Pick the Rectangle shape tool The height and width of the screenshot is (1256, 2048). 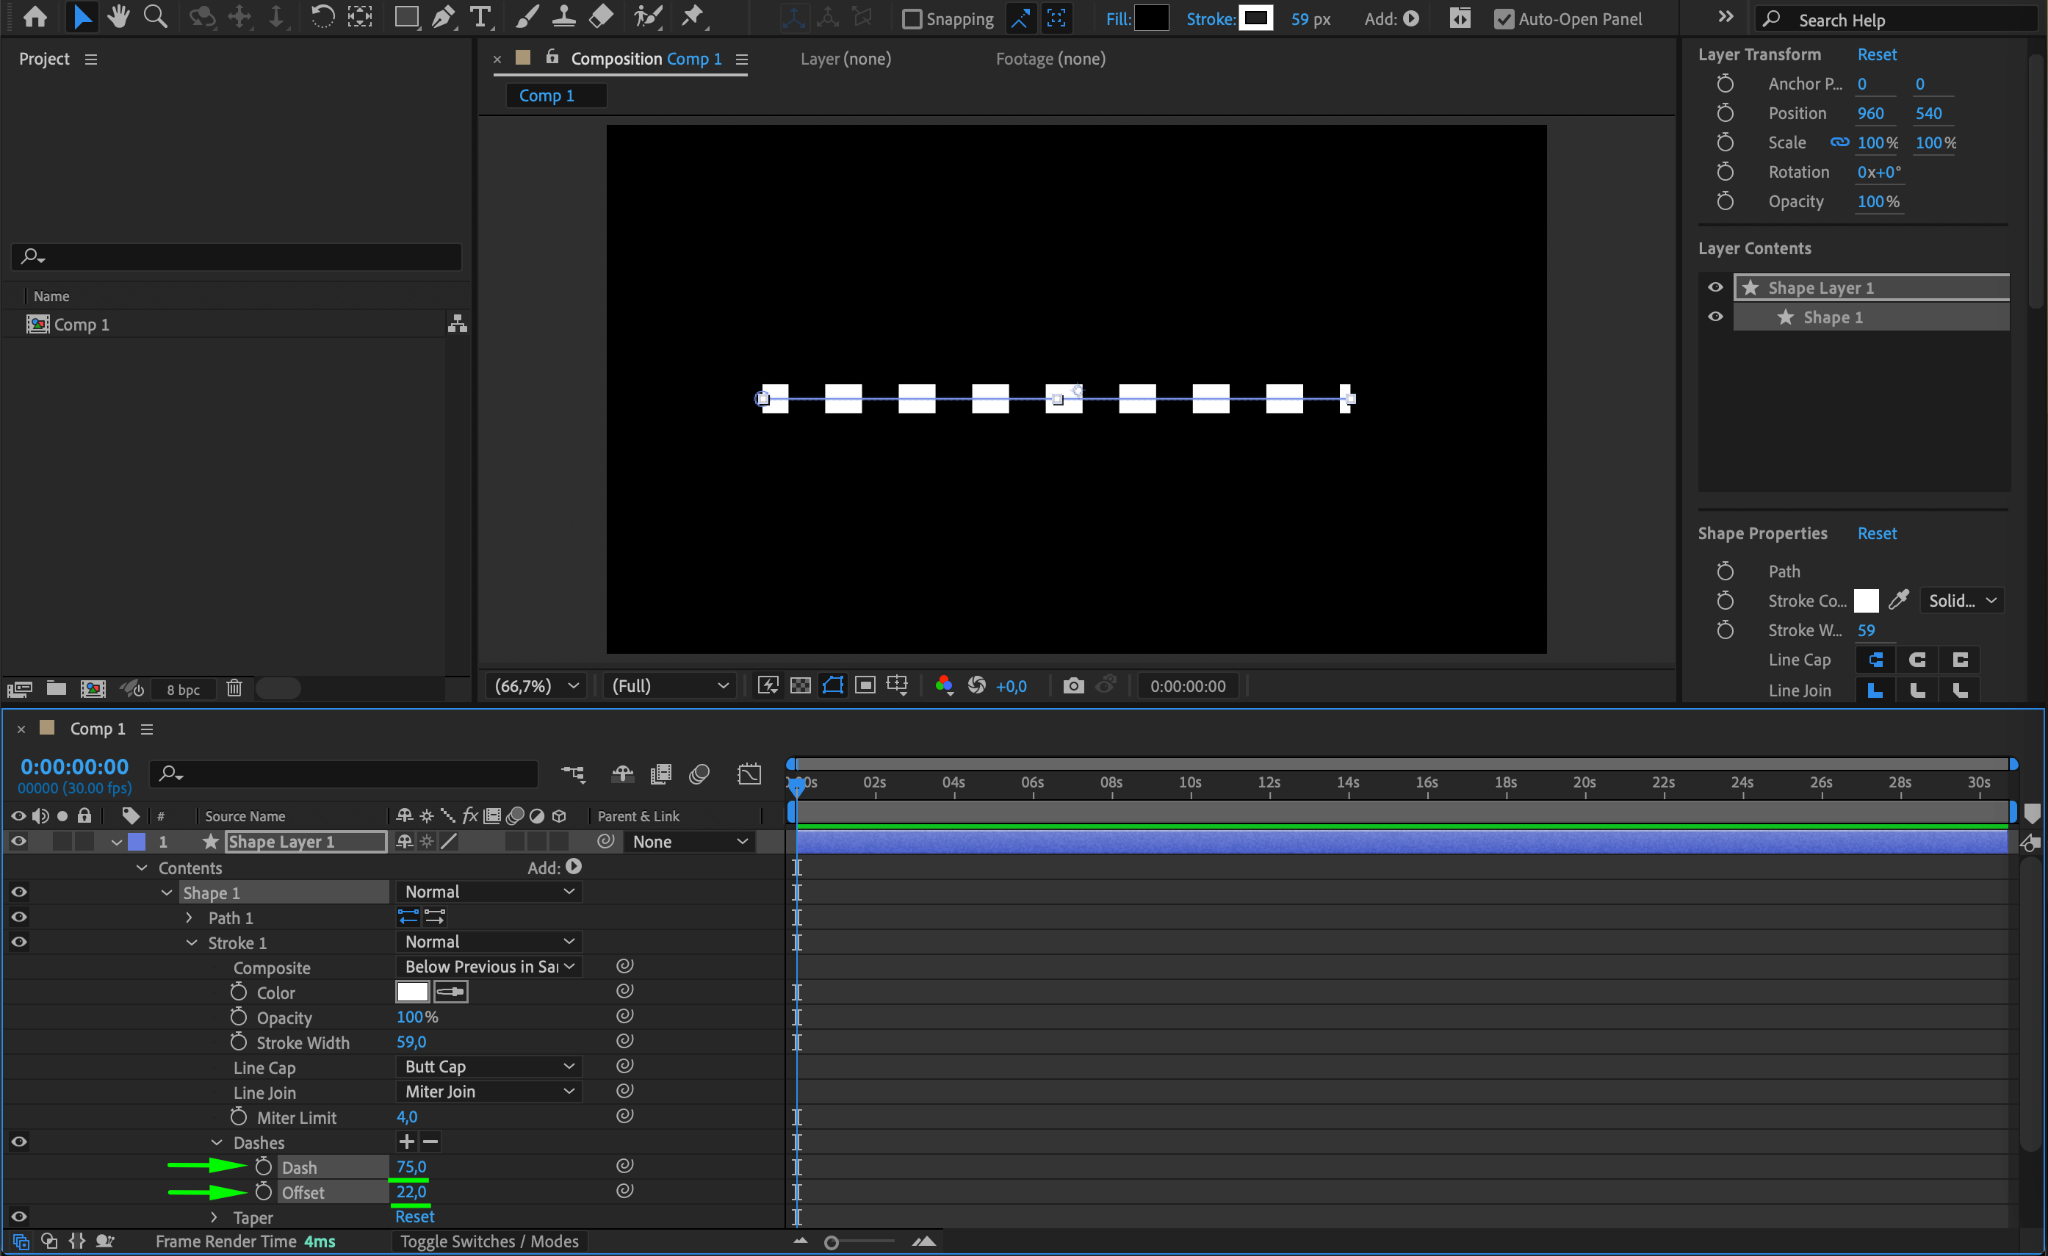[406, 16]
